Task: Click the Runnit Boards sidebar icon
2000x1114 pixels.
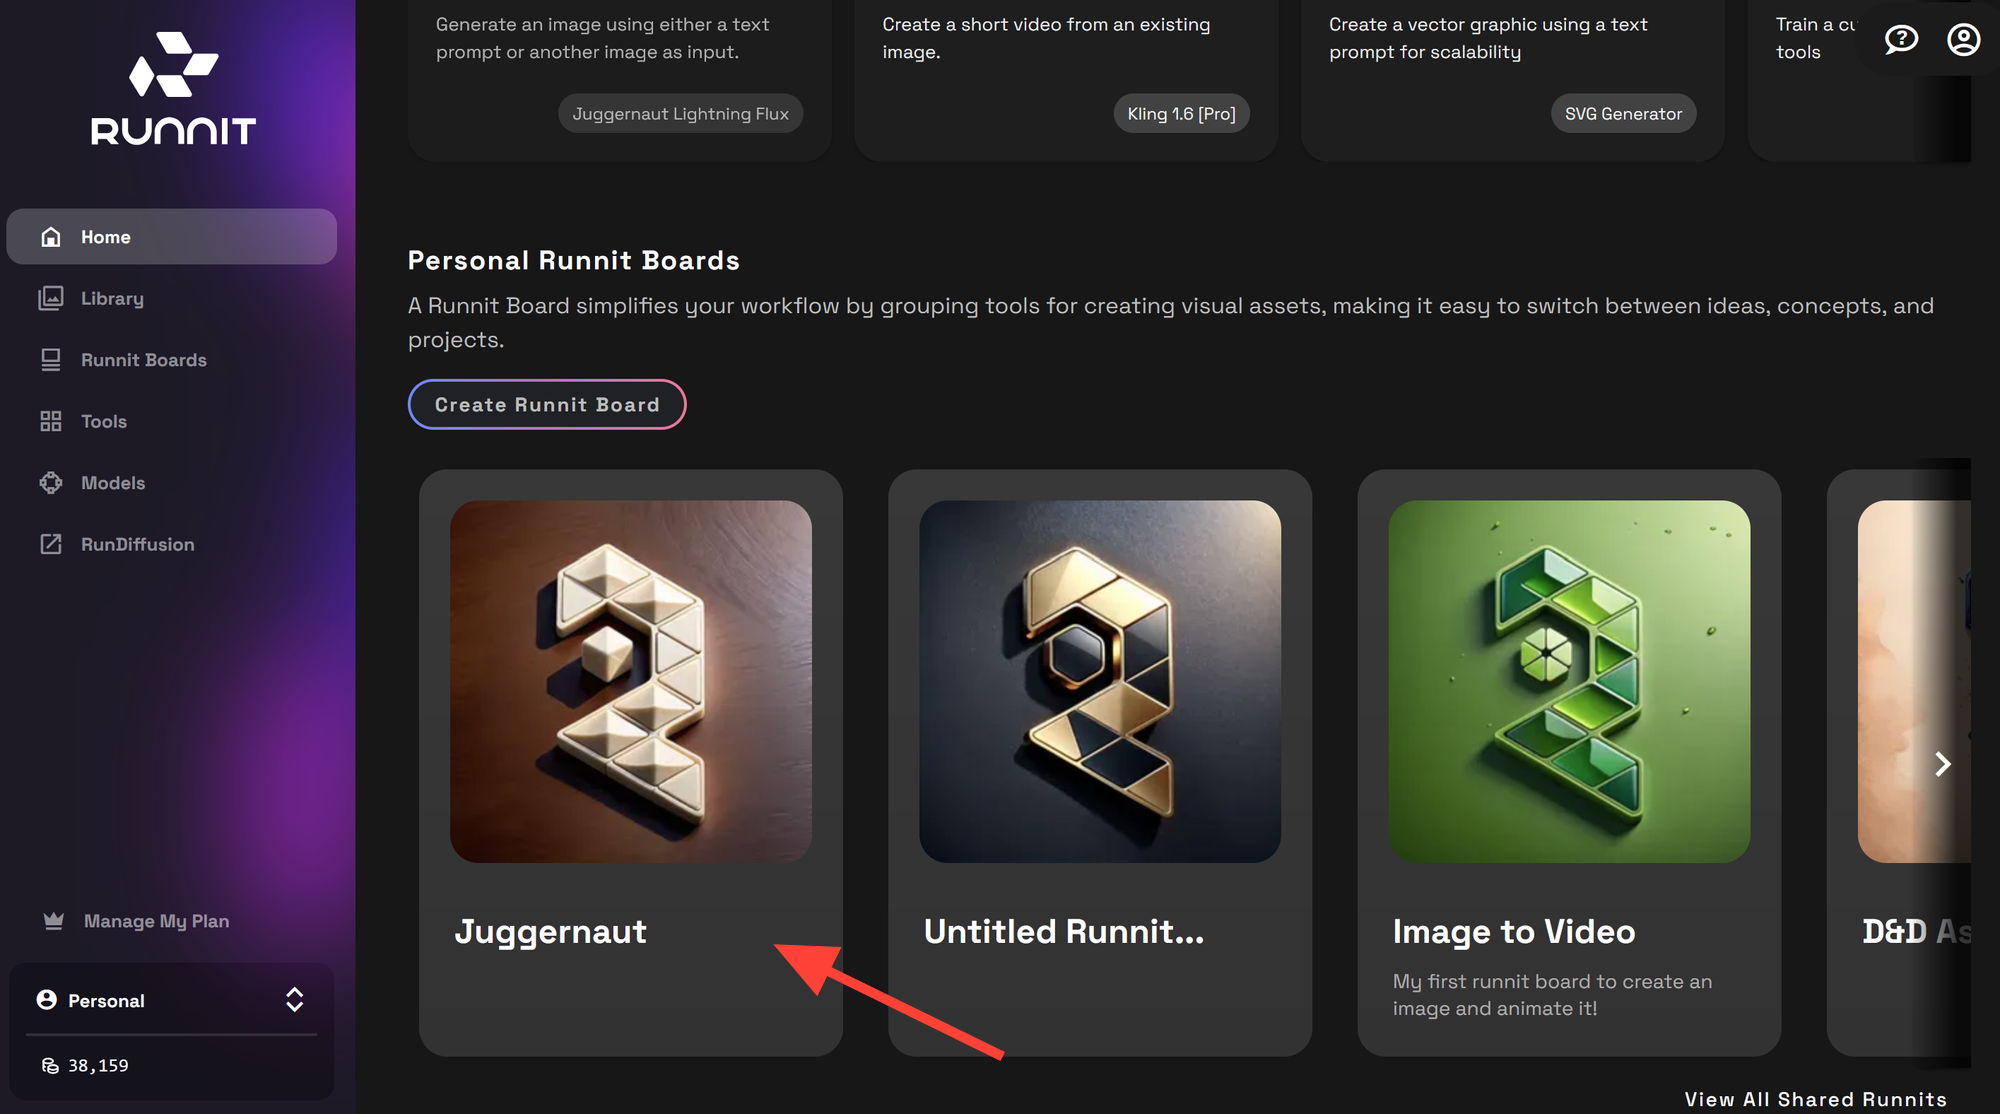Action: coord(51,359)
